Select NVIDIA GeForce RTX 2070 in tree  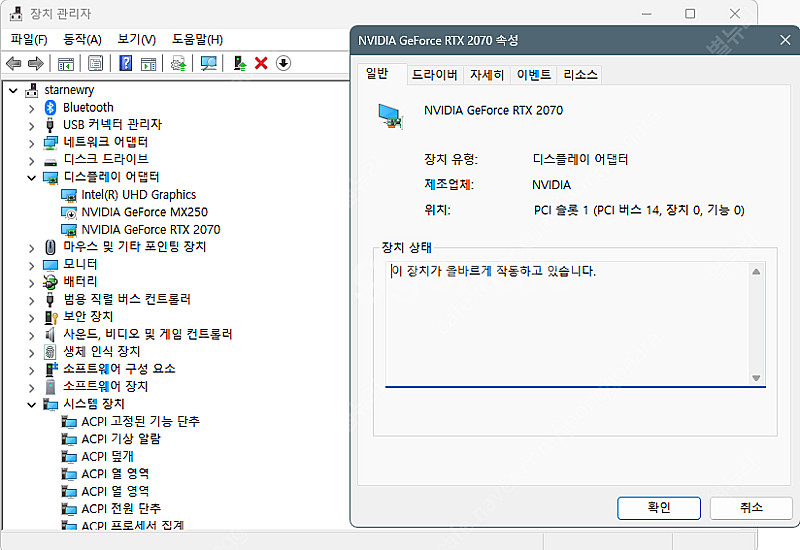pos(151,230)
